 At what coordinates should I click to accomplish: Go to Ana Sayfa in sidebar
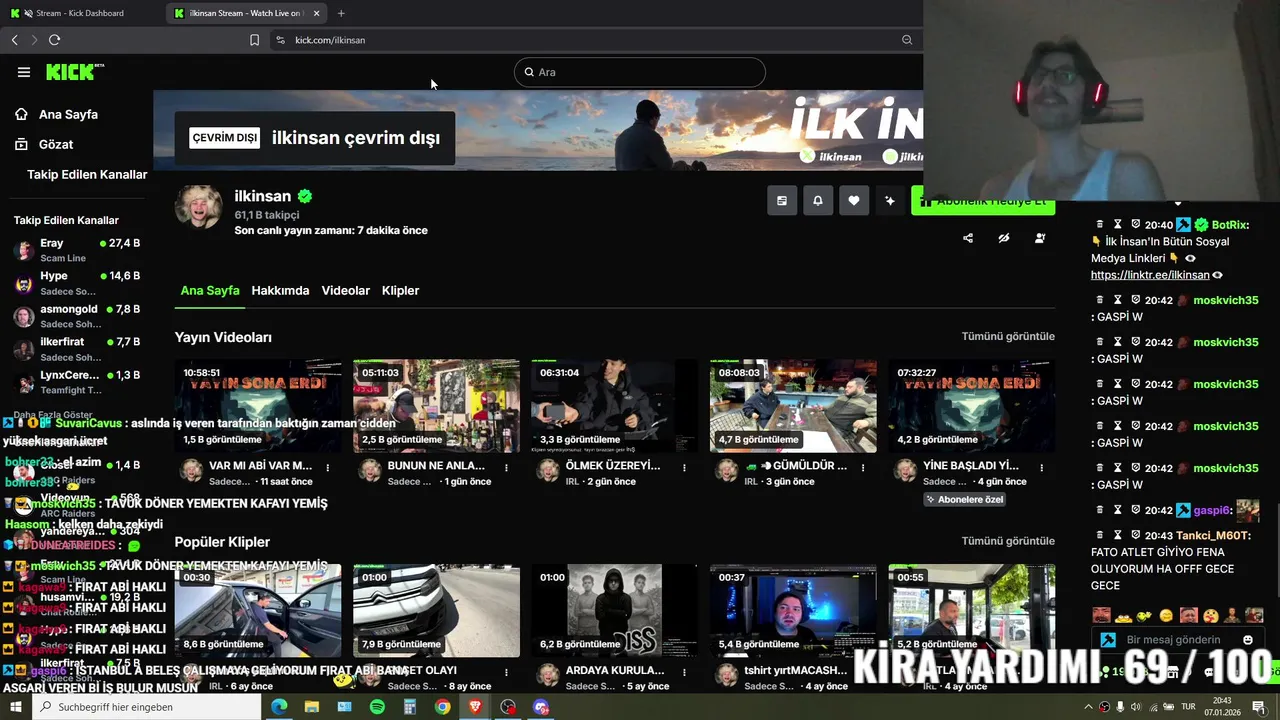coord(68,114)
